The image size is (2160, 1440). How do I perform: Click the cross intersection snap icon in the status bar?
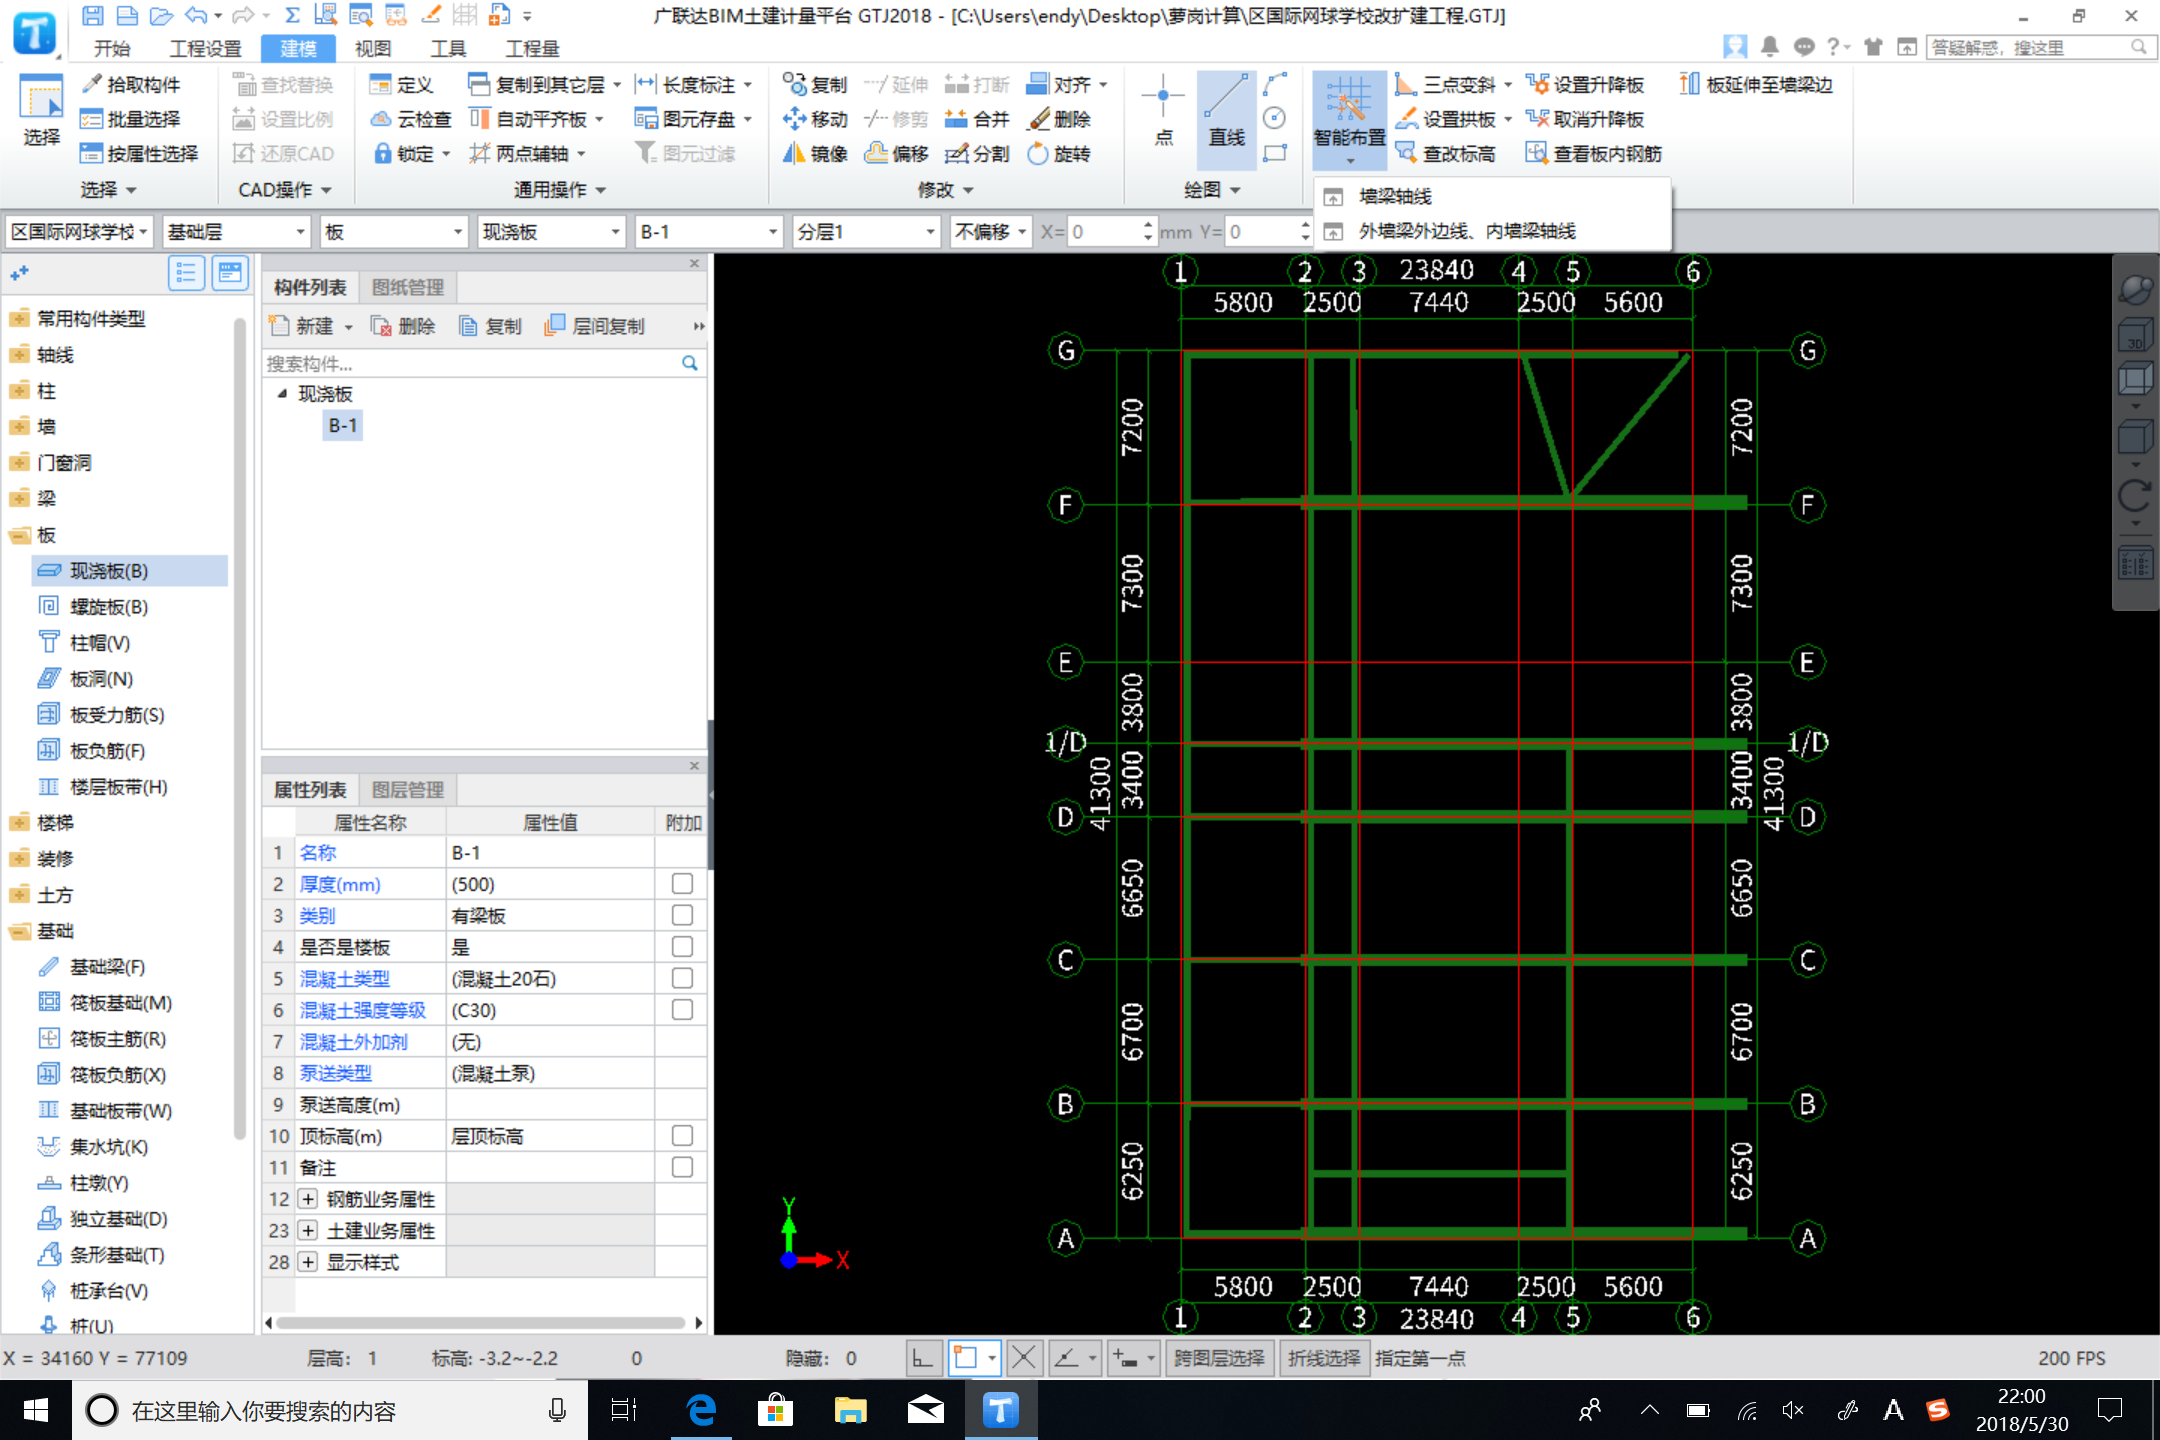1024,1358
